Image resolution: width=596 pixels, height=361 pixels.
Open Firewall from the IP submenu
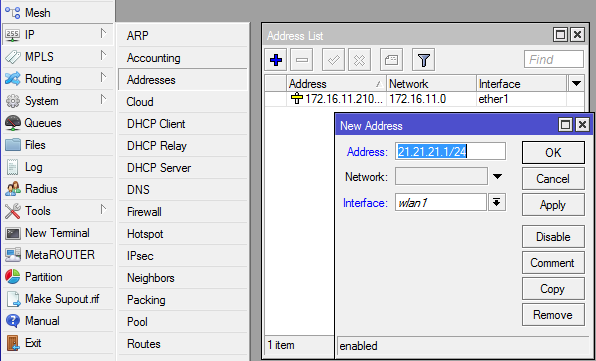183,212
